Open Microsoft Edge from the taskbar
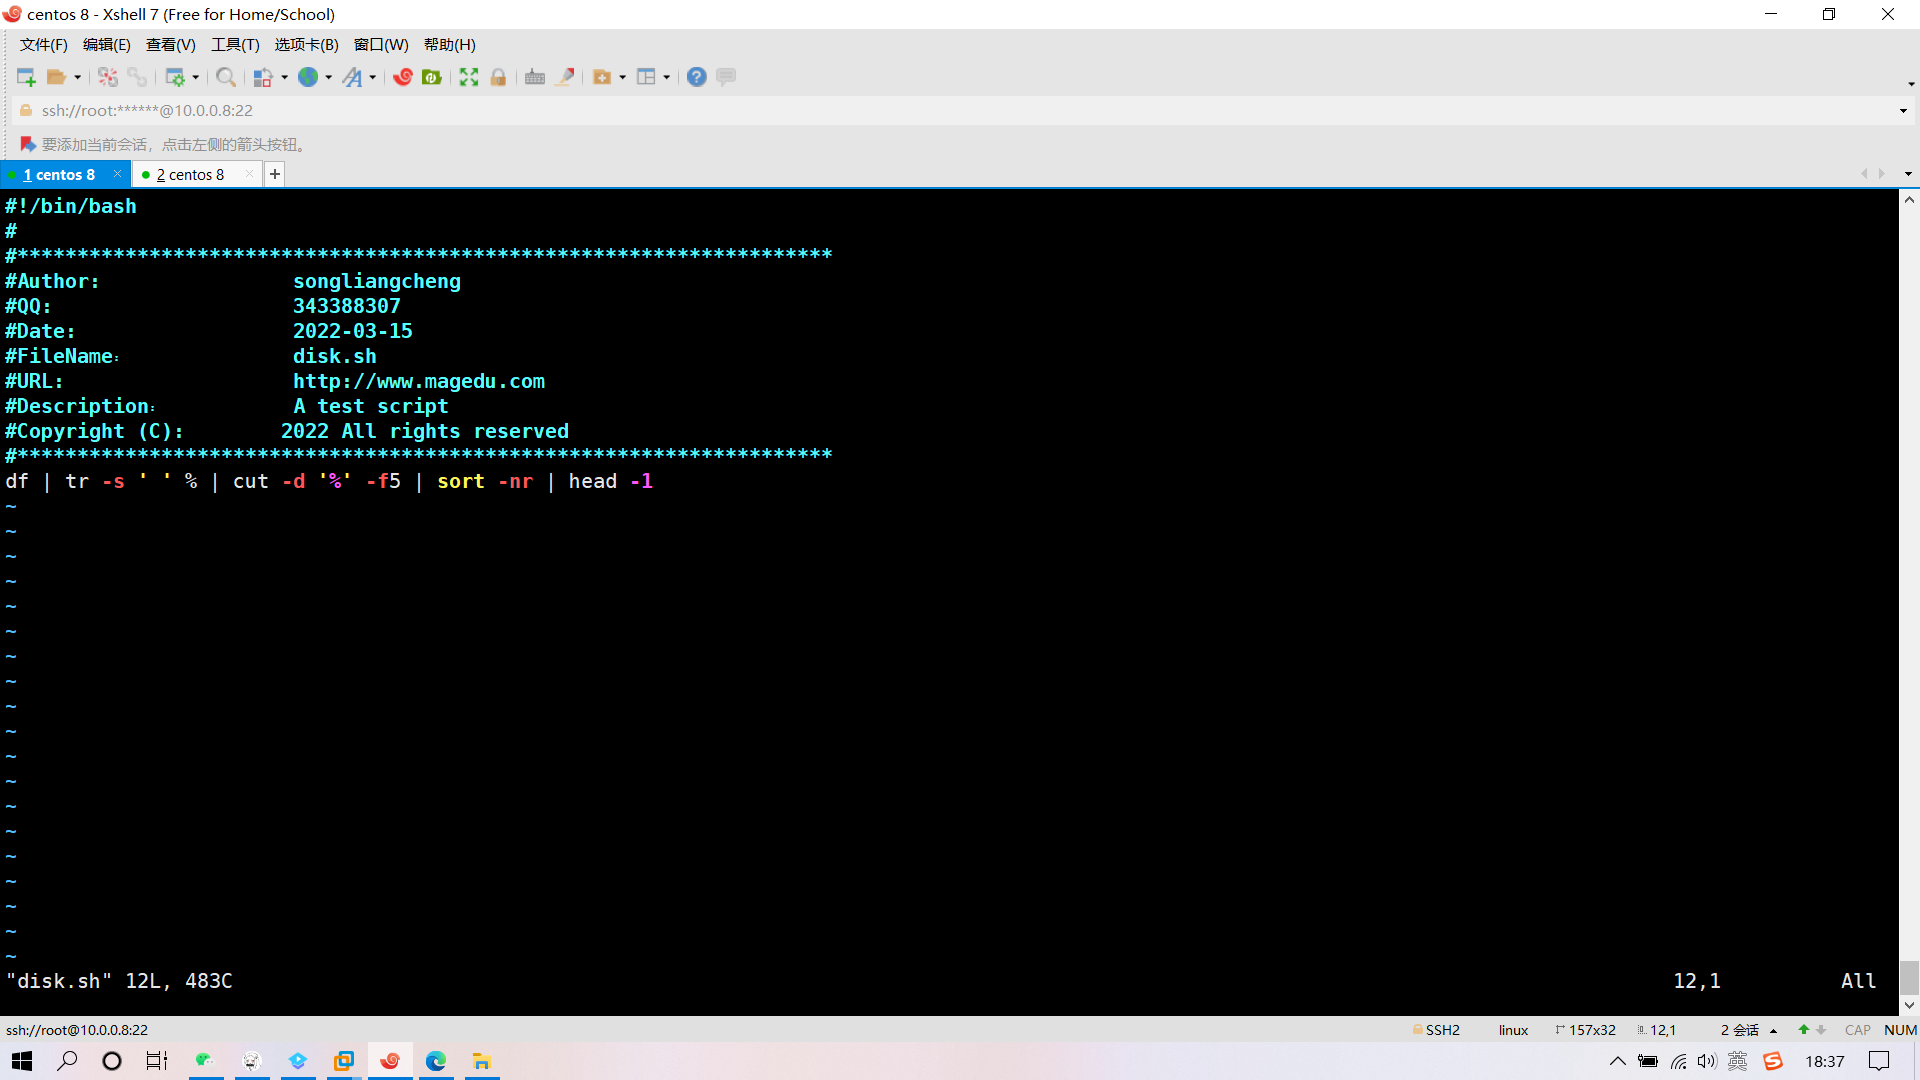Viewport: 1920px width, 1080px height. pyautogui.click(x=436, y=1061)
